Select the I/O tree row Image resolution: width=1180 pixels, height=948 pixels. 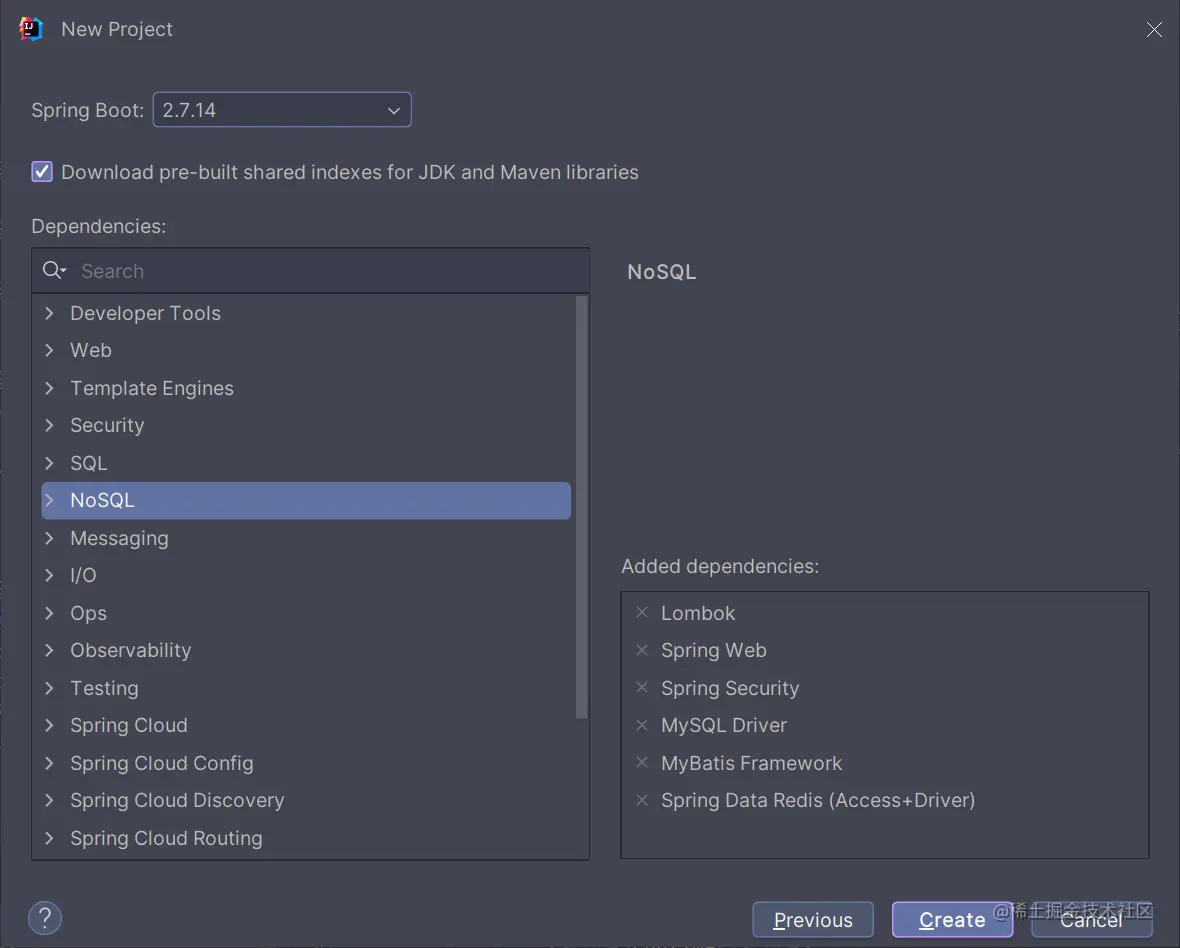306,576
